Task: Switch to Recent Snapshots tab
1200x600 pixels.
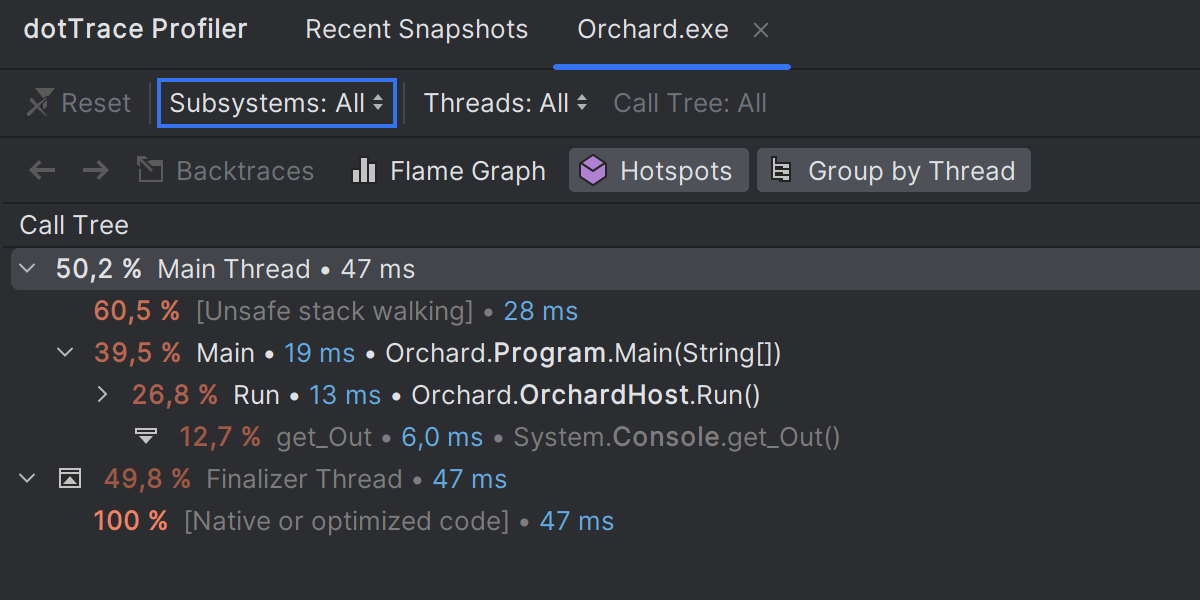Action: (416, 30)
